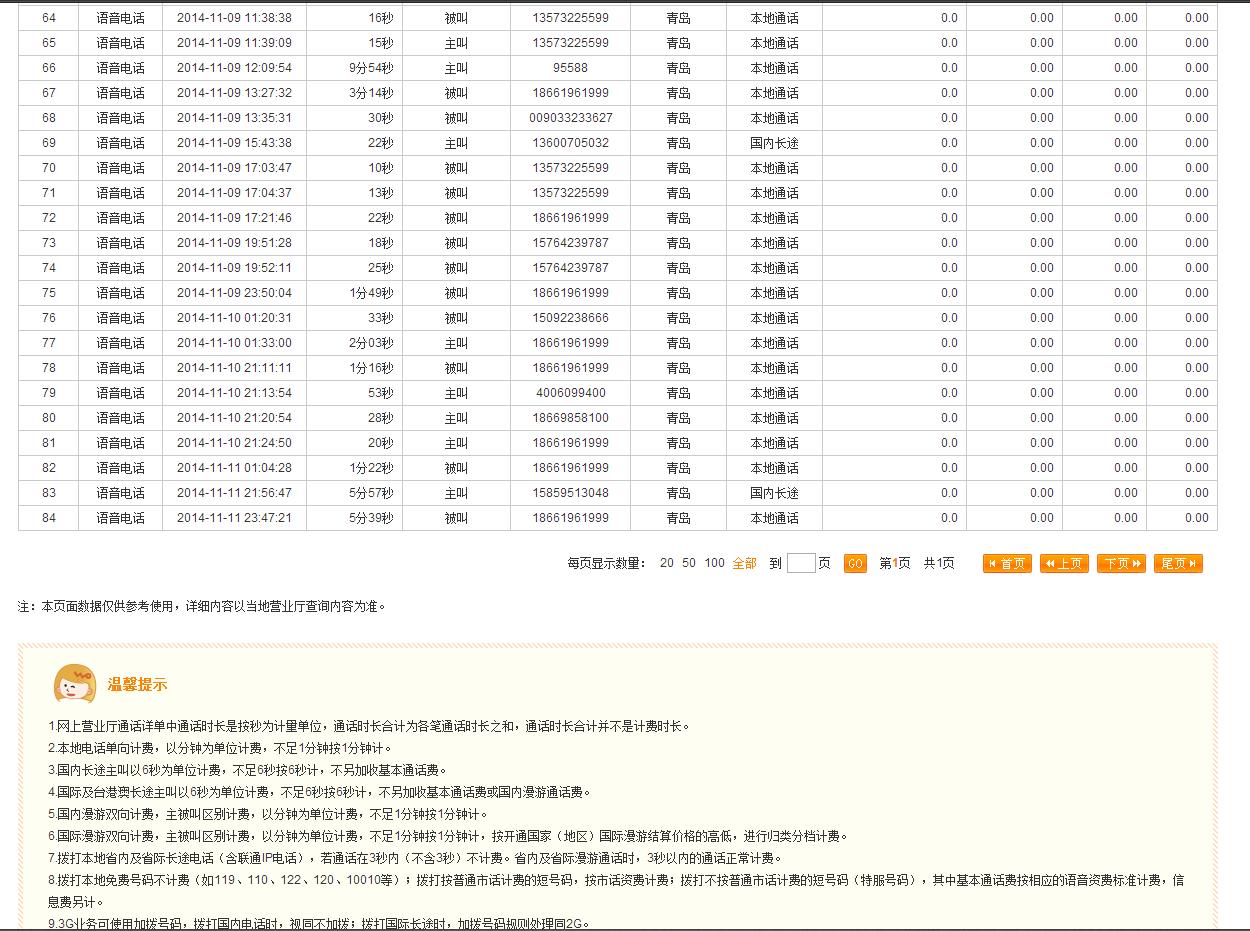Select duration 2分03秒

tap(371, 343)
